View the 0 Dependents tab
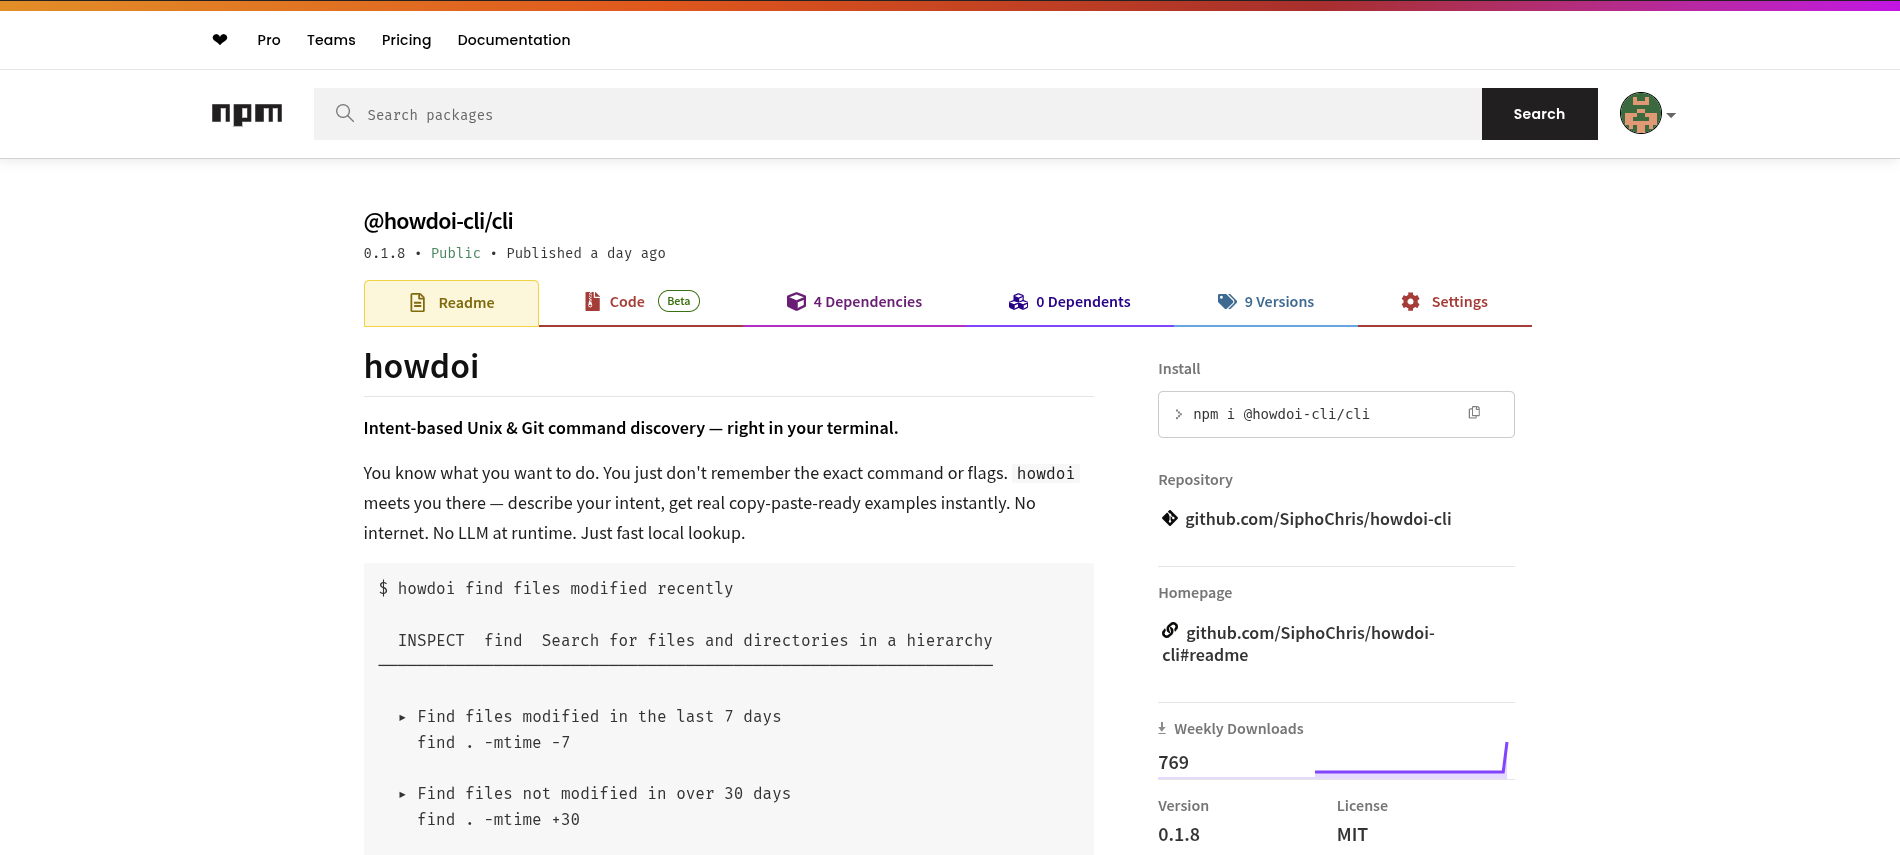The height and width of the screenshot is (855, 1900). tap(1070, 302)
